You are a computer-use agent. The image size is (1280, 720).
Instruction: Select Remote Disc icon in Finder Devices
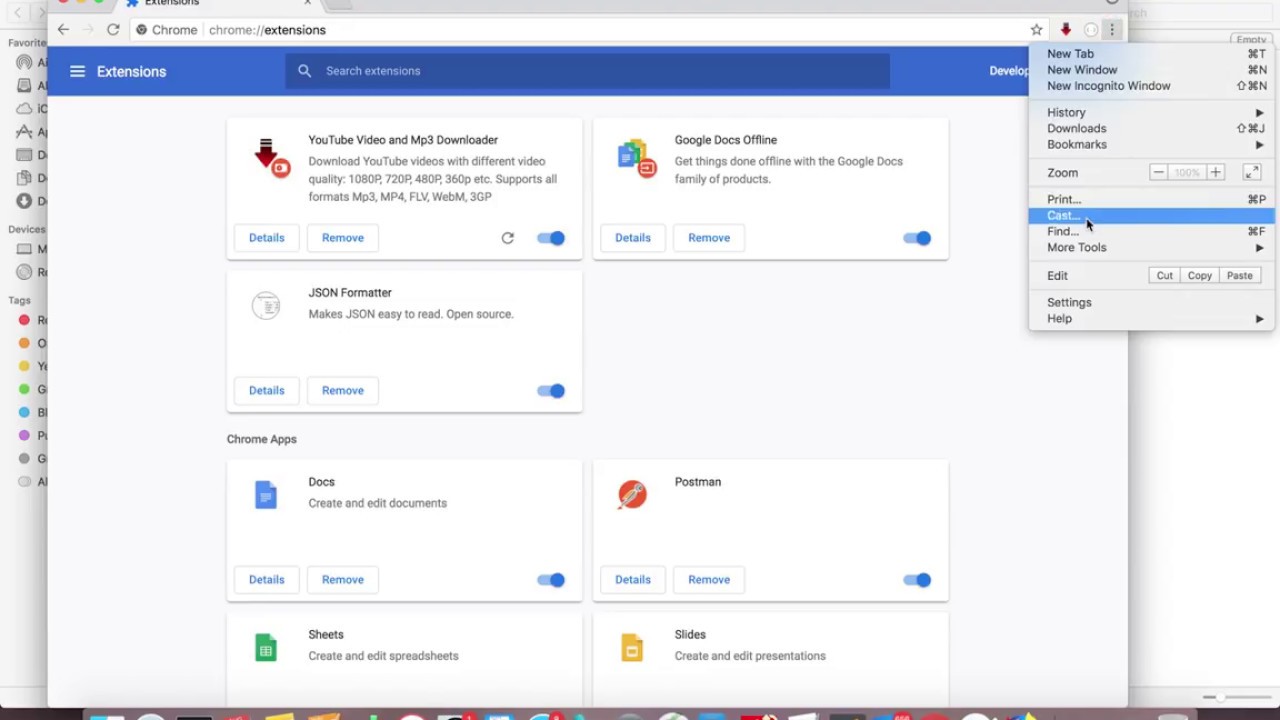pos(25,272)
